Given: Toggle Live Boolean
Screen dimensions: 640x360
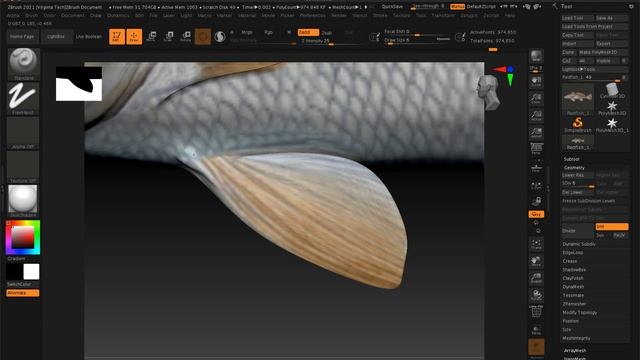Looking at the screenshot, I should pos(89,37).
